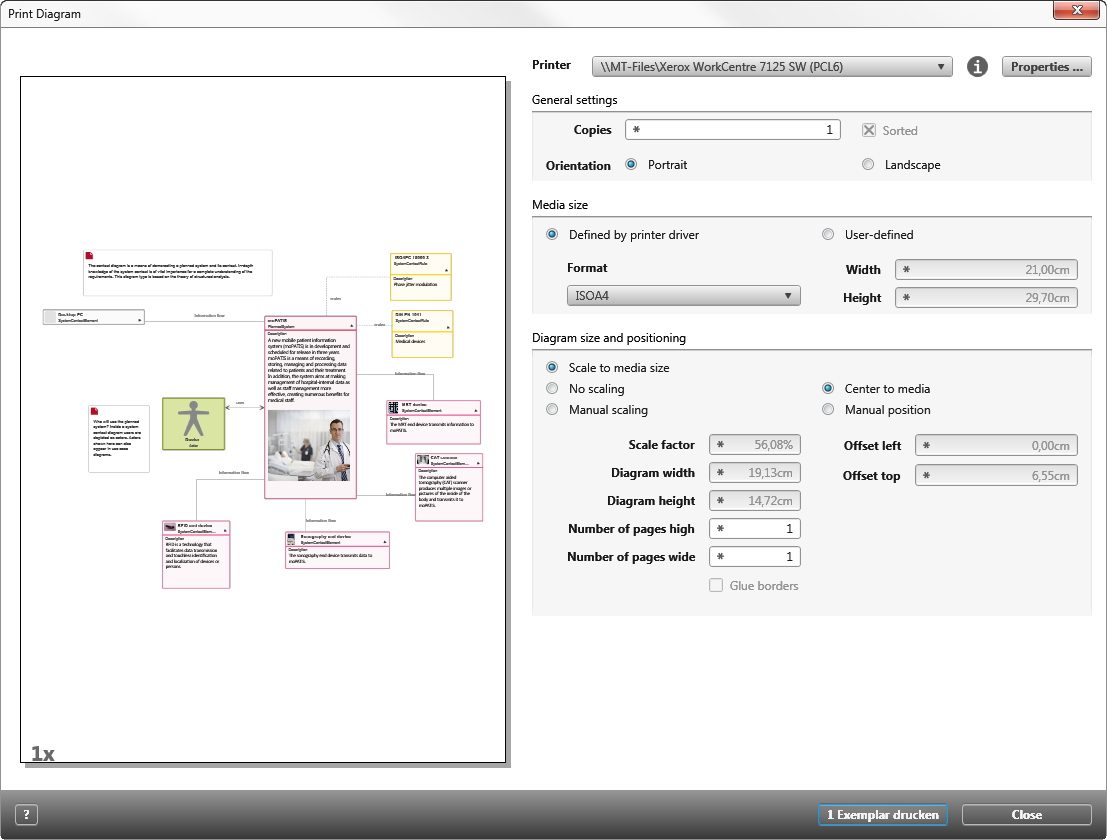Image resolution: width=1107 pixels, height=840 pixels.
Task: Click the Copies input field
Action: click(x=732, y=130)
